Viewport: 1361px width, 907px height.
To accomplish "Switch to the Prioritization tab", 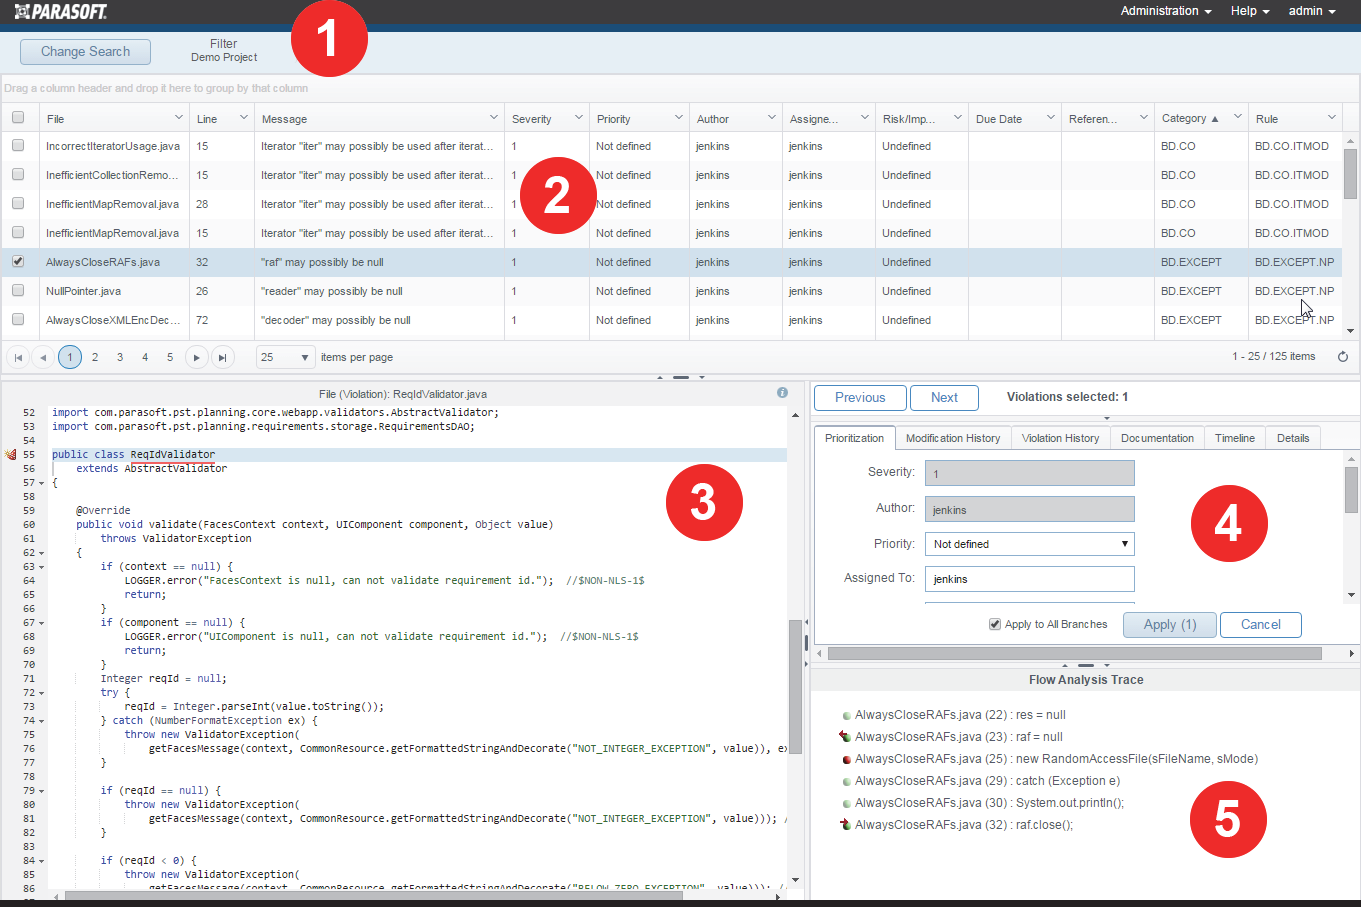I will [x=854, y=438].
